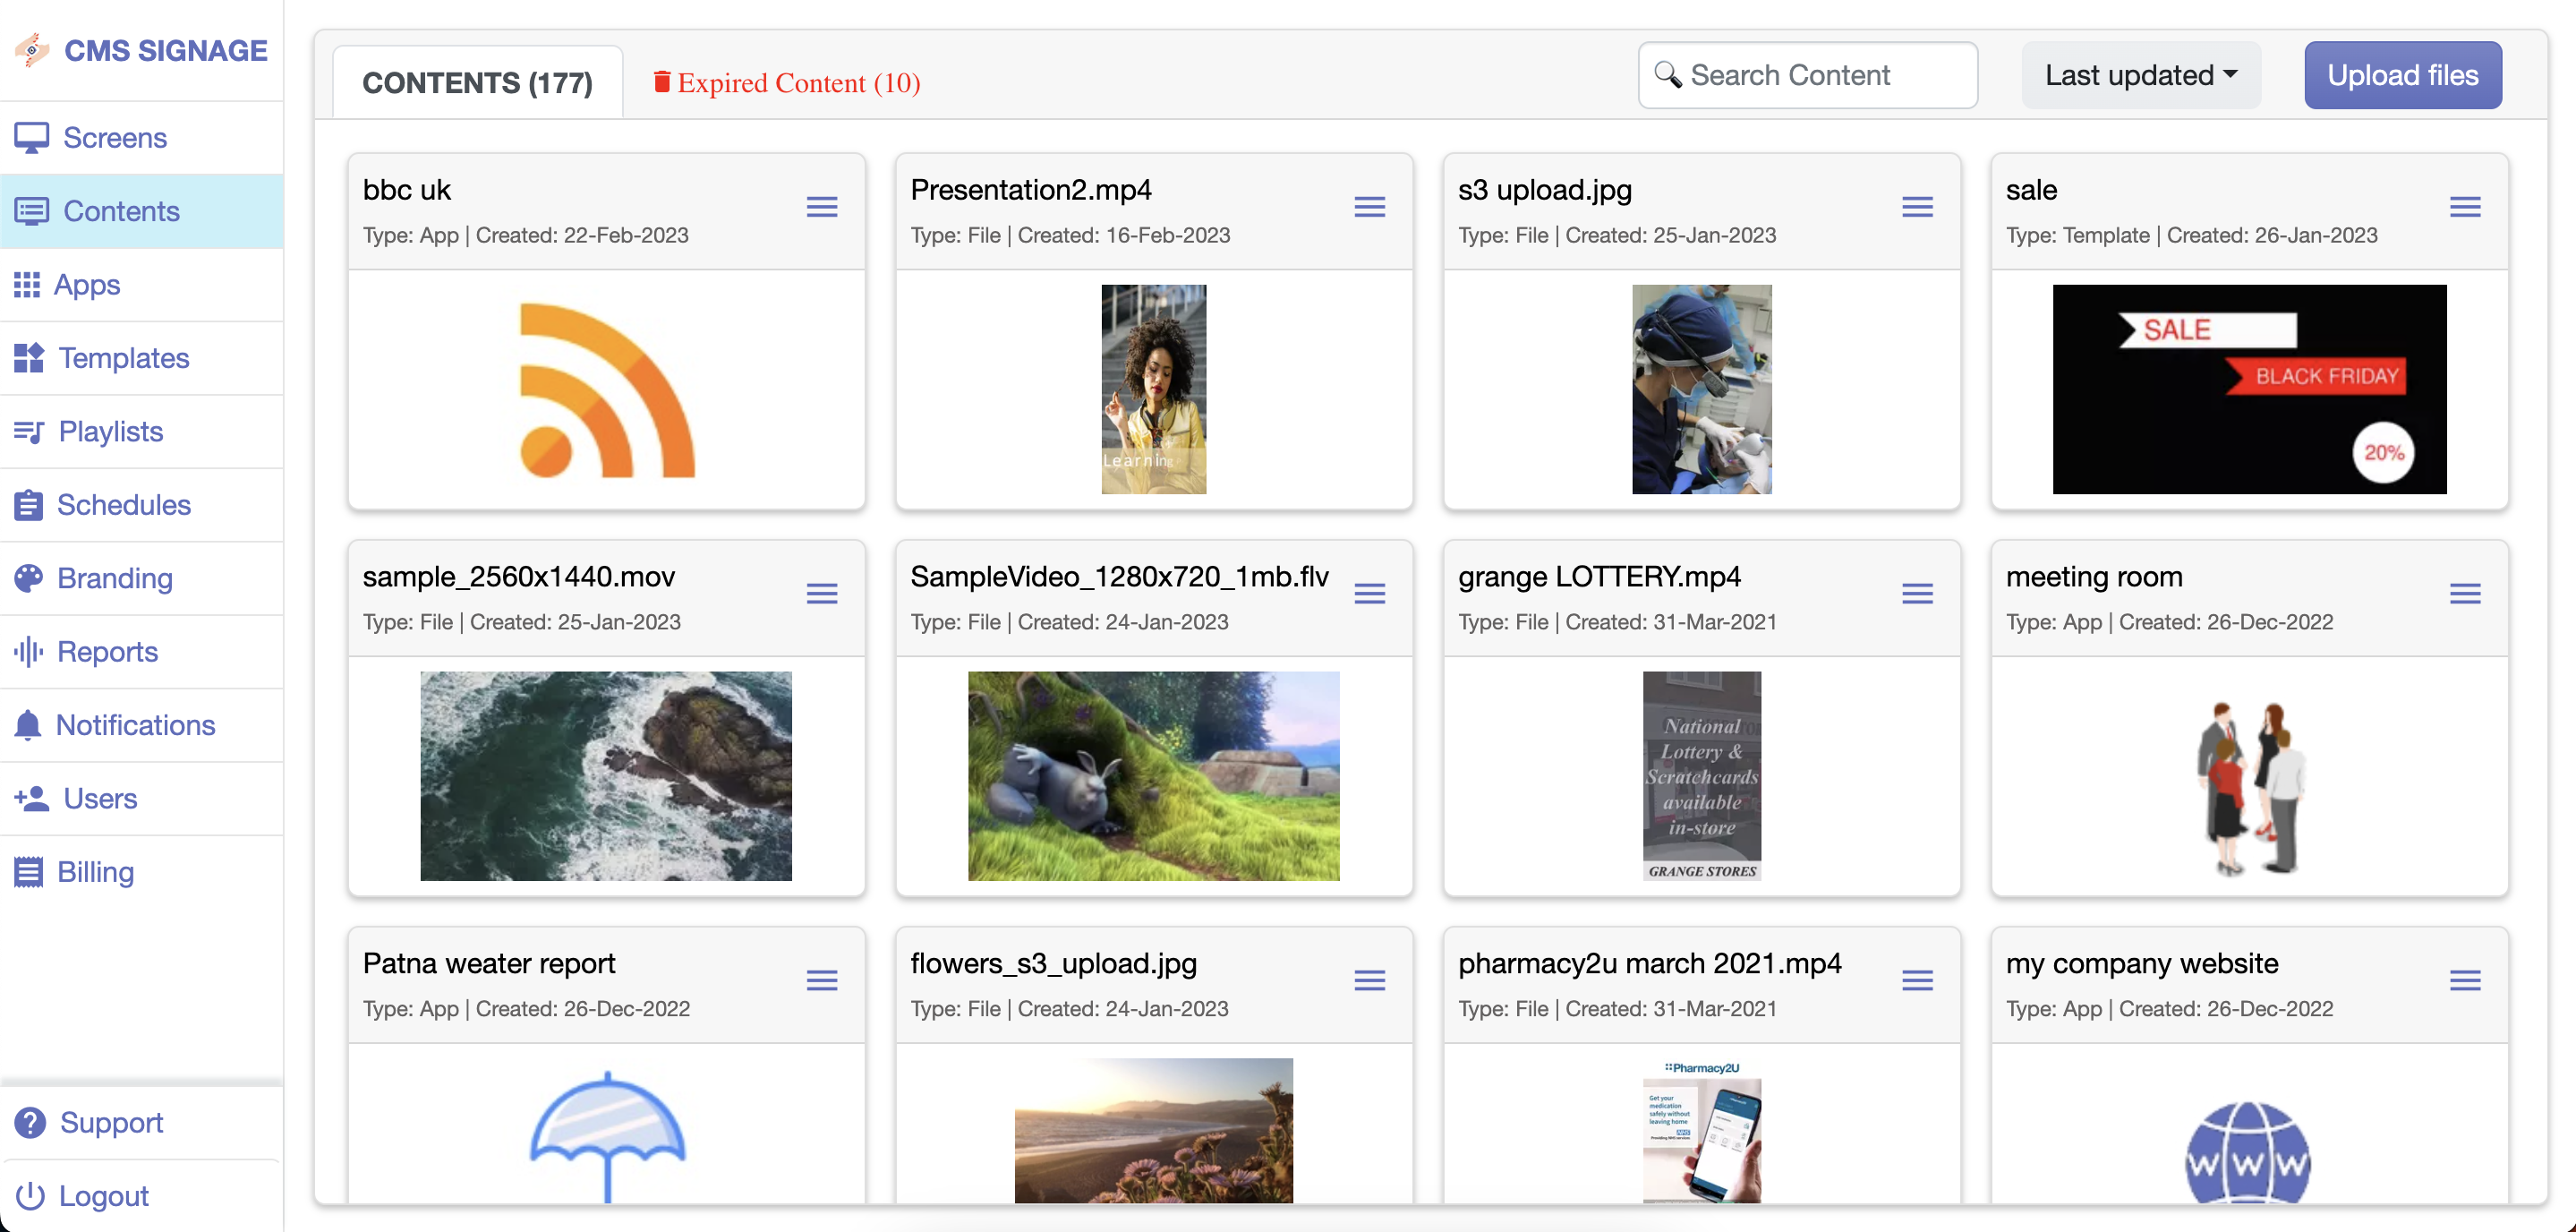Expand options menu for meeting room card

pyautogui.click(x=2464, y=594)
